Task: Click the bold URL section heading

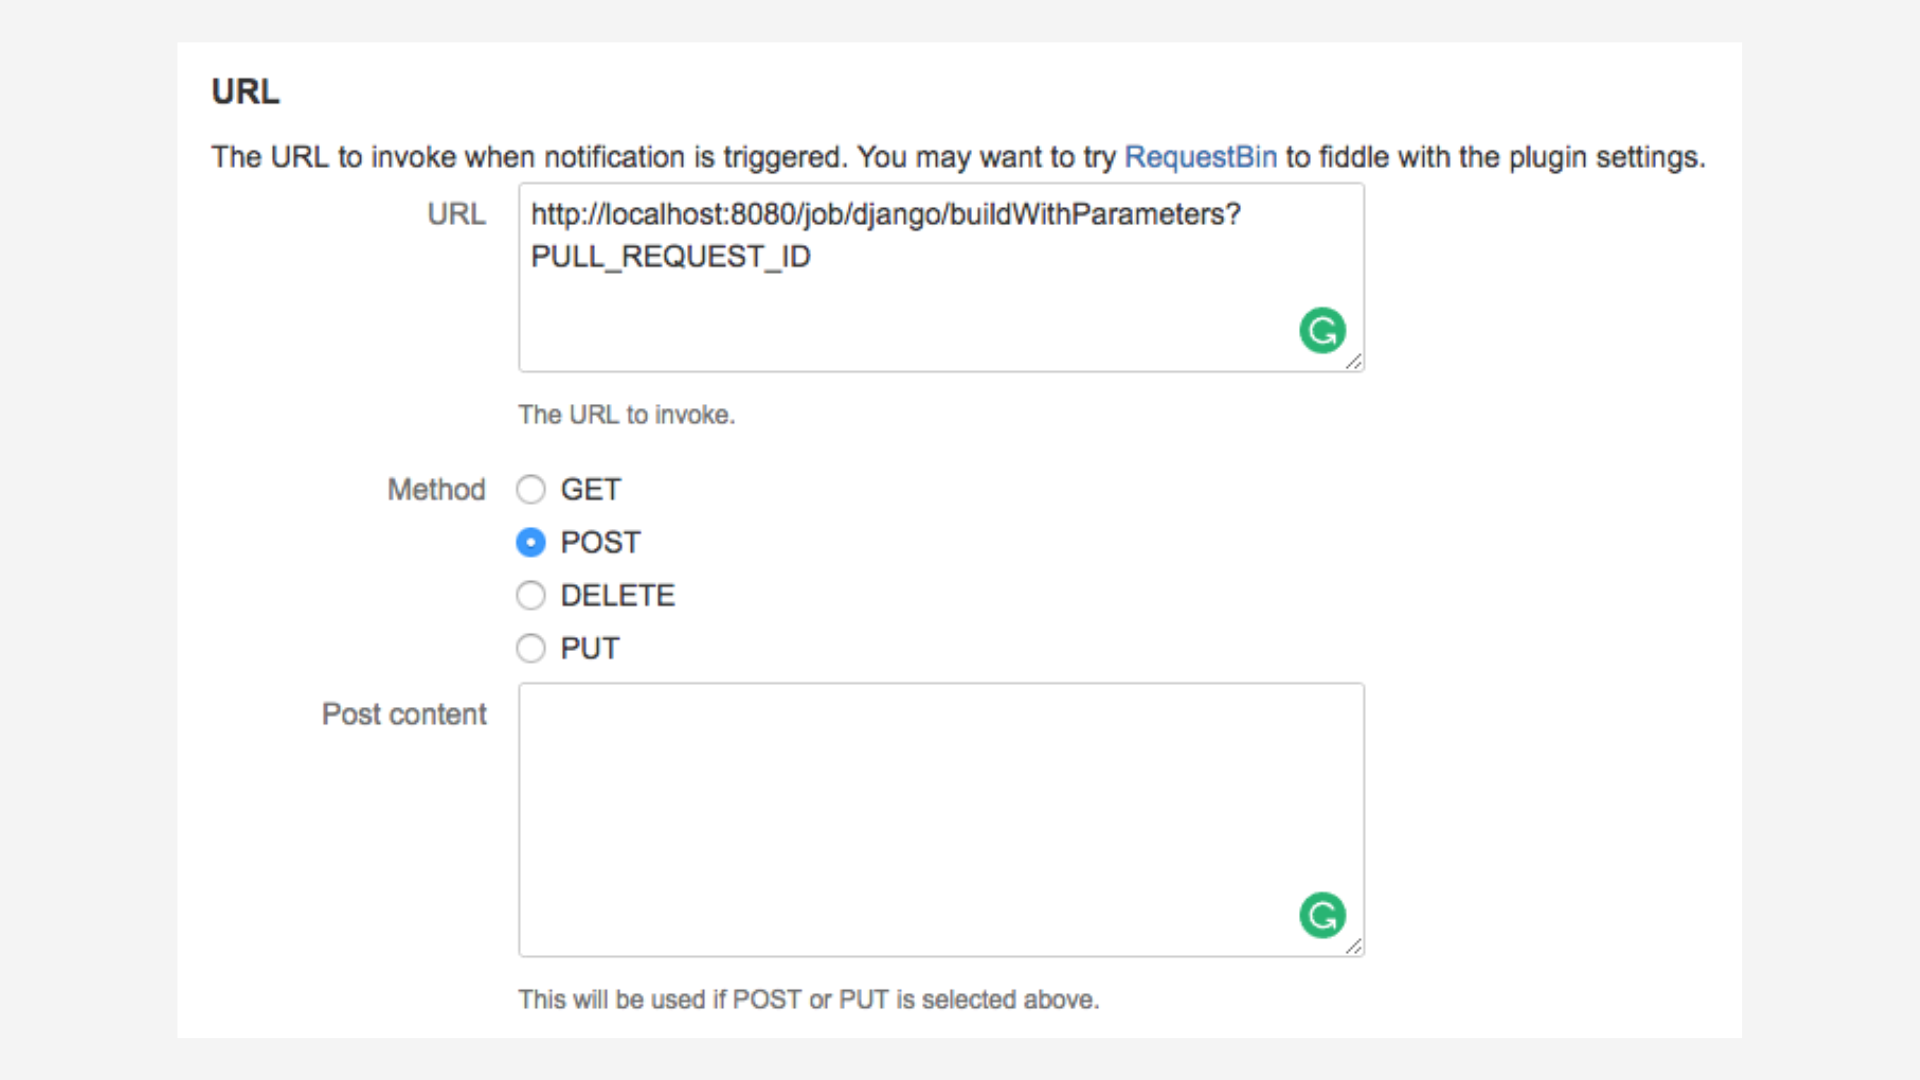Action: [245, 92]
